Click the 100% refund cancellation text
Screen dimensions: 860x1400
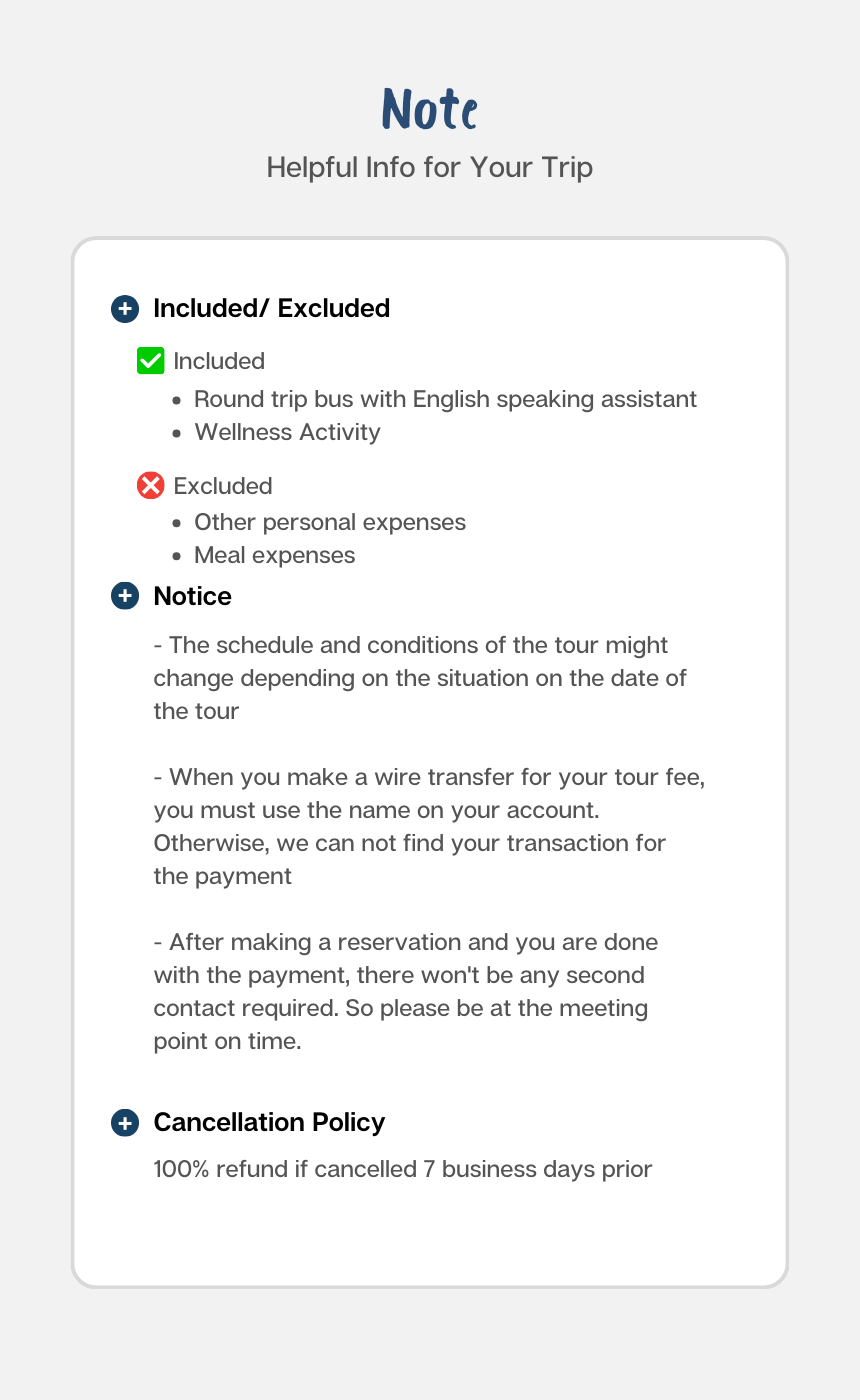[403, 1169]
